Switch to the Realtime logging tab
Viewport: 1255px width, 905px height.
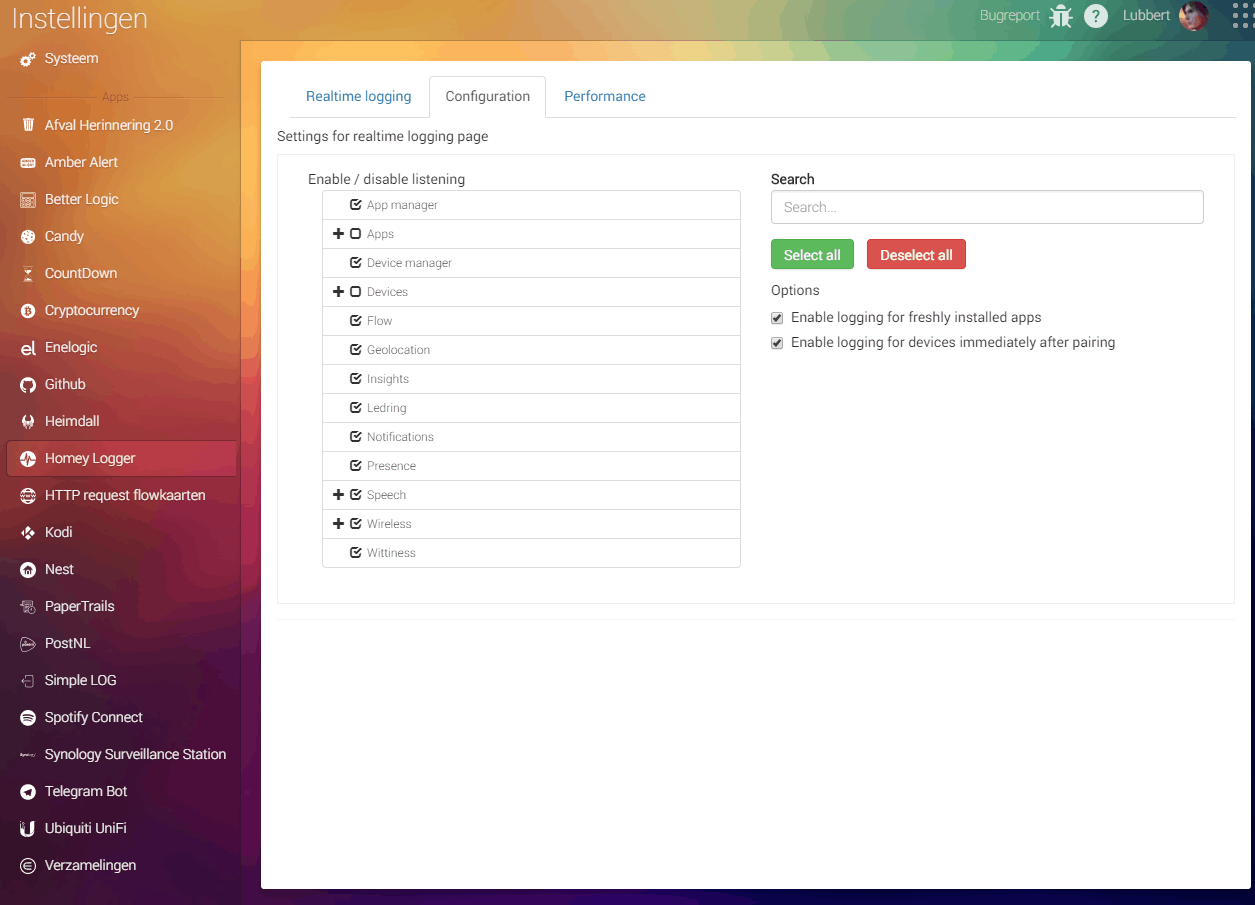359,97
